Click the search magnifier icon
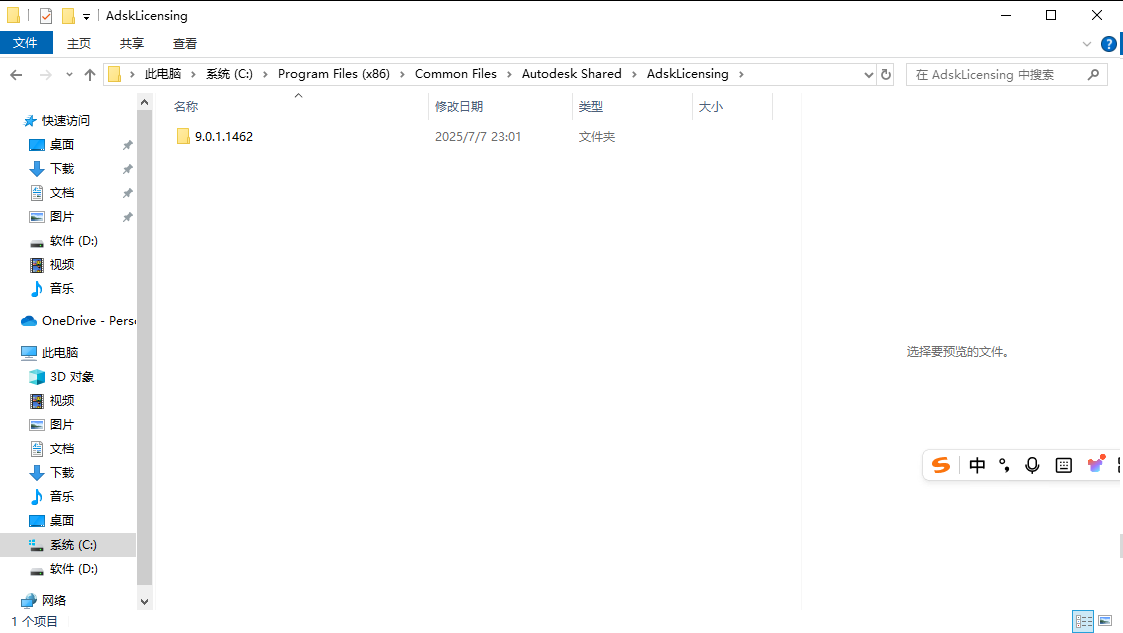This screenshot has height=633, width=1123. [x=1093, y=74]
